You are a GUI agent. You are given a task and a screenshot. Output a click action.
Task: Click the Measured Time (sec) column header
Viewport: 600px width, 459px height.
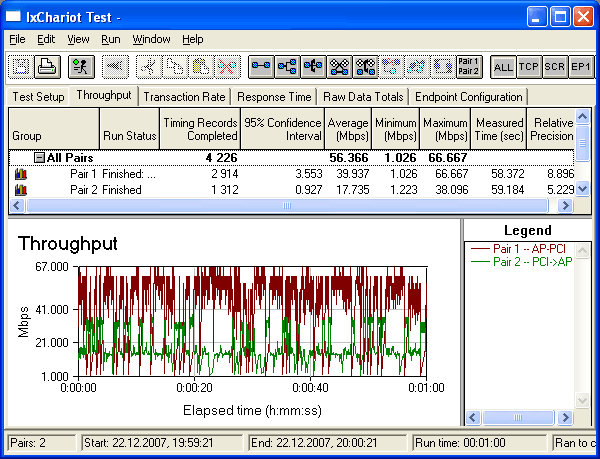(499, 129)
